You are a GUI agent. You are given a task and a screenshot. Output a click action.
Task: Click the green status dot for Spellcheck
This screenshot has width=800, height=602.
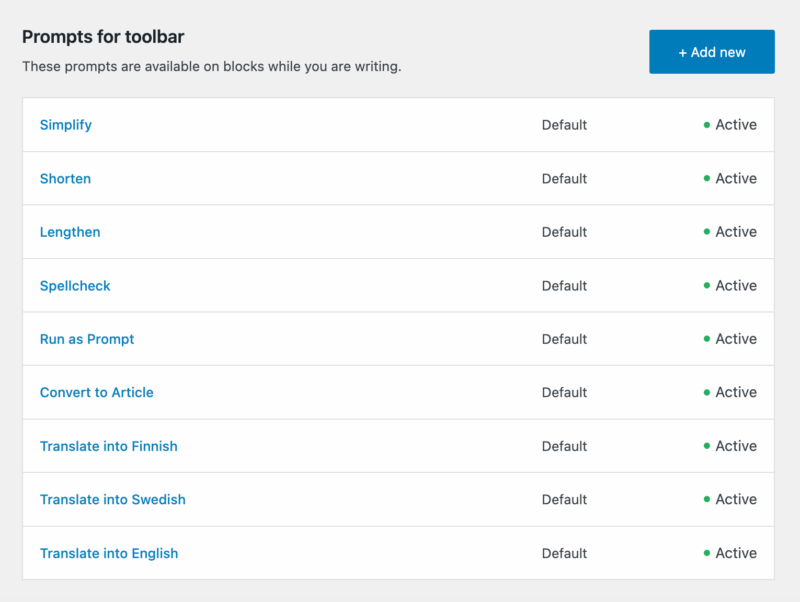707,286
